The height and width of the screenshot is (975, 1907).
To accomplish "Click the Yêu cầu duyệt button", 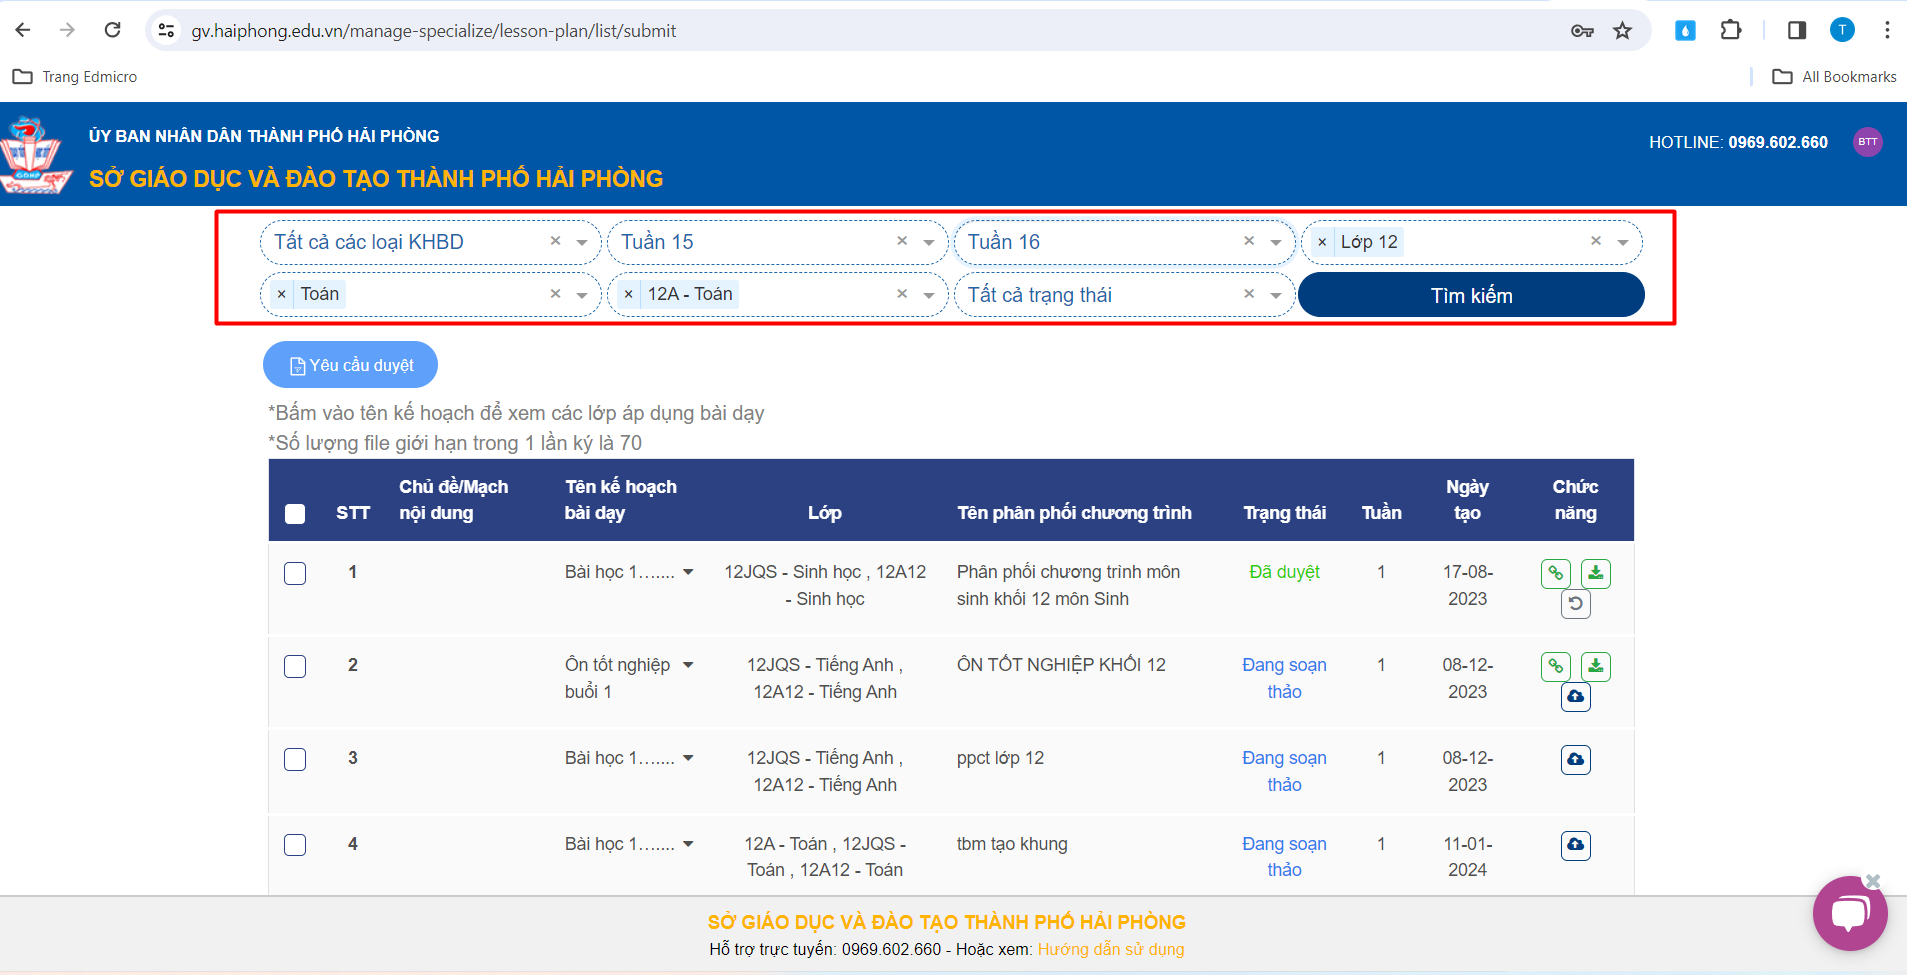I will point(350,365).
